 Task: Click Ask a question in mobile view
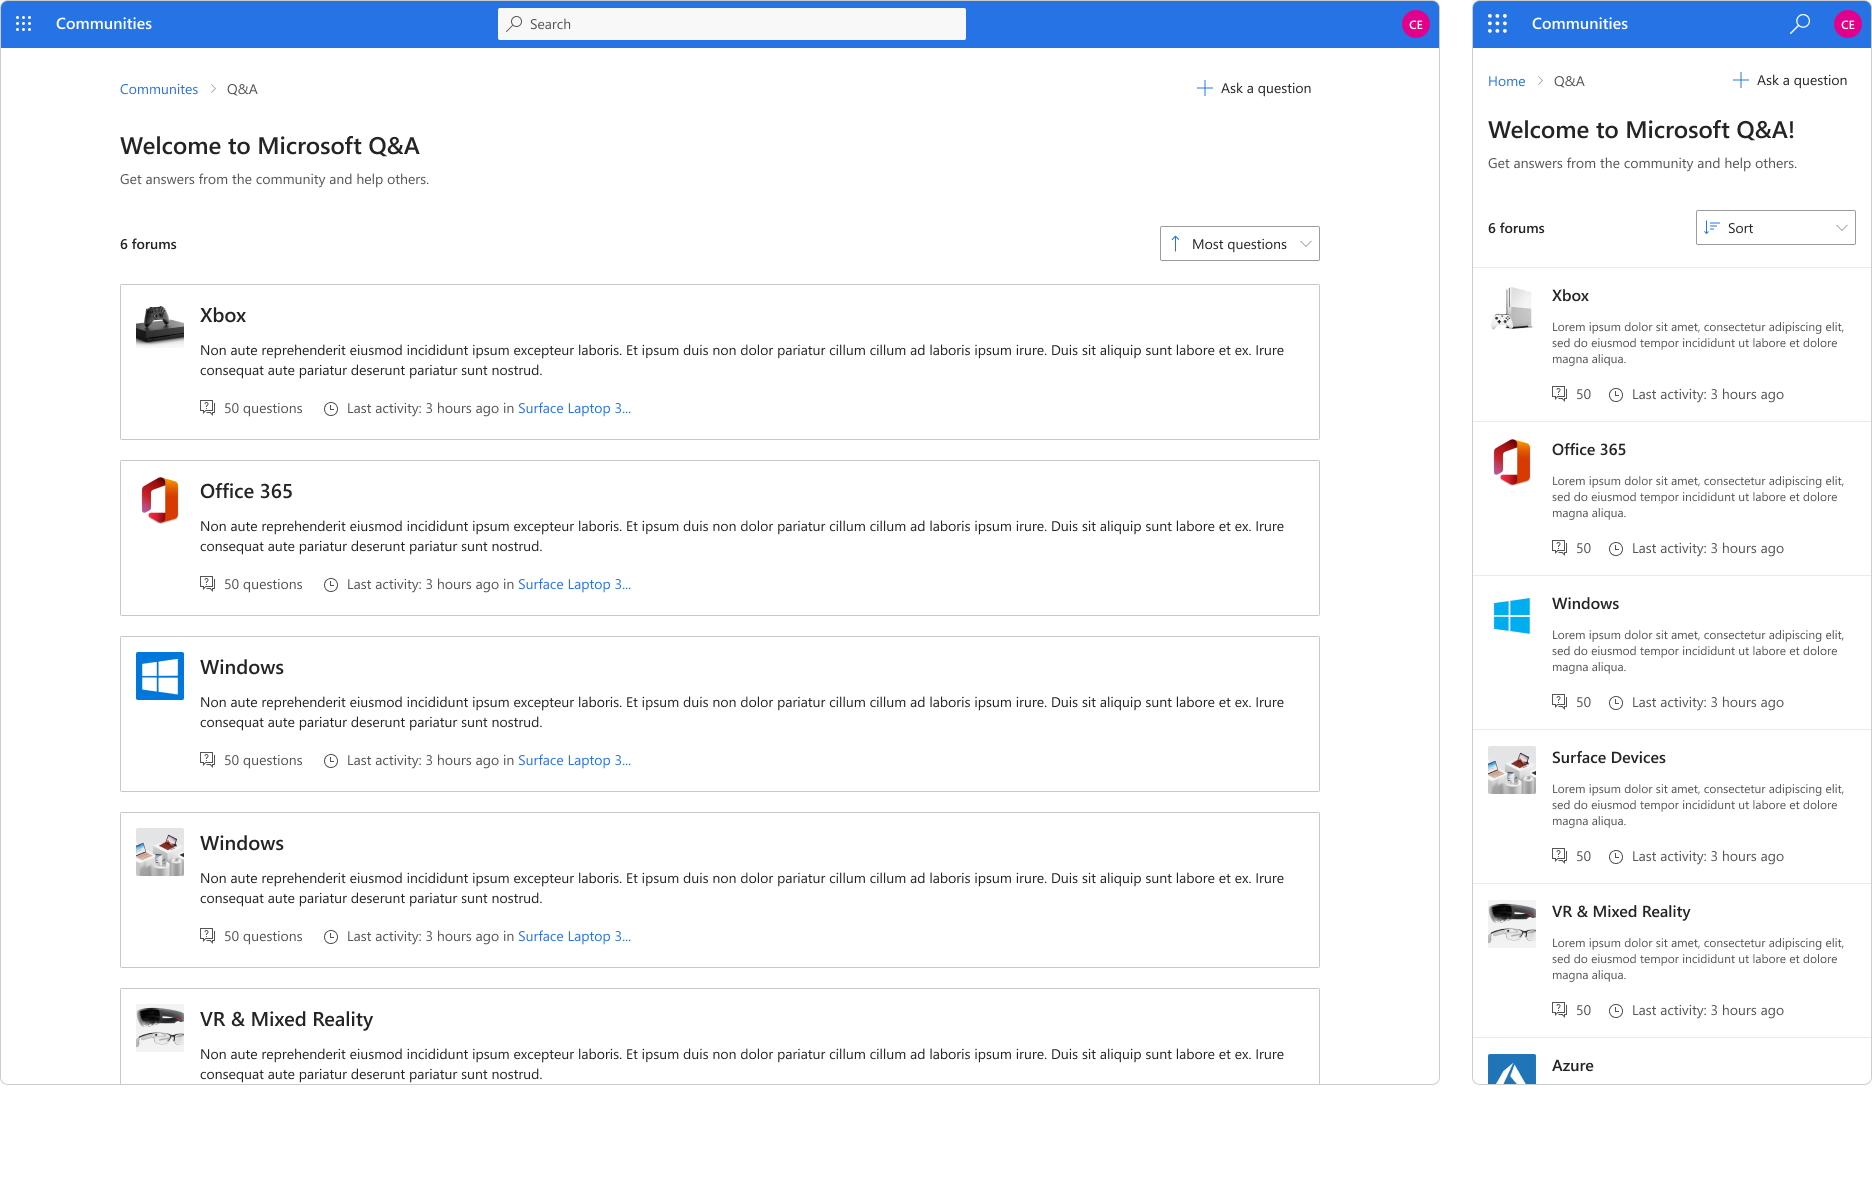point(1790,80)
